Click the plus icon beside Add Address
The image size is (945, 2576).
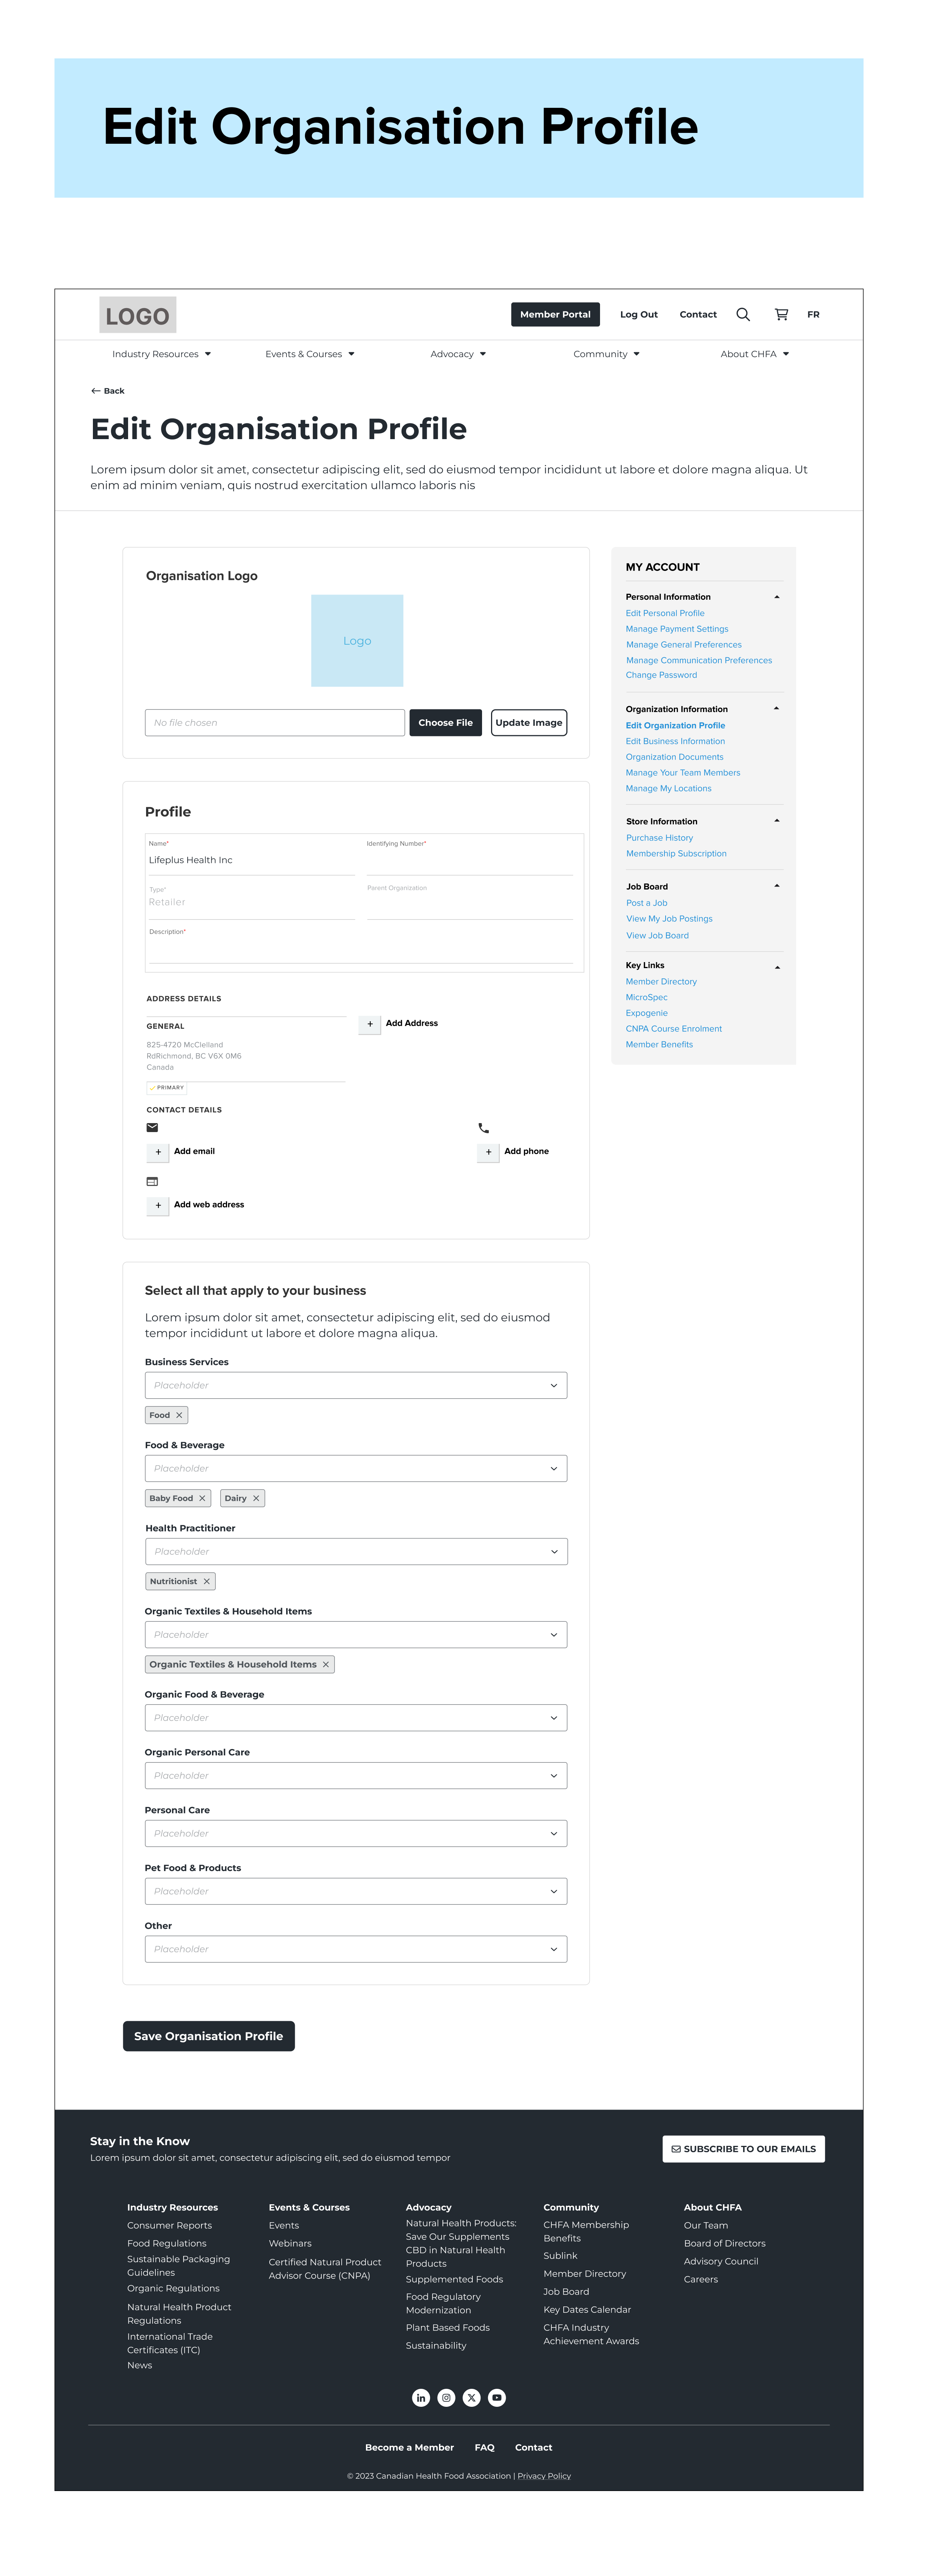pos(370,1024)
